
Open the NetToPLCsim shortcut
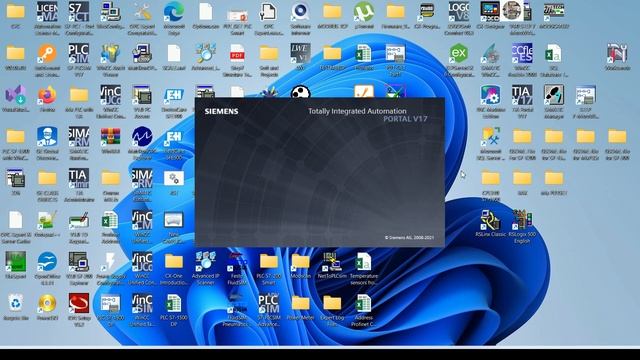(x=332, y=262)
